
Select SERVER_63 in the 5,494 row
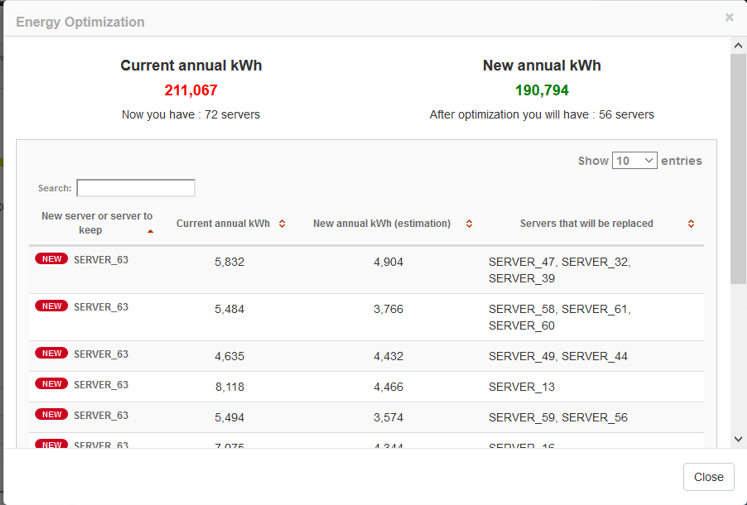(101, 415)
